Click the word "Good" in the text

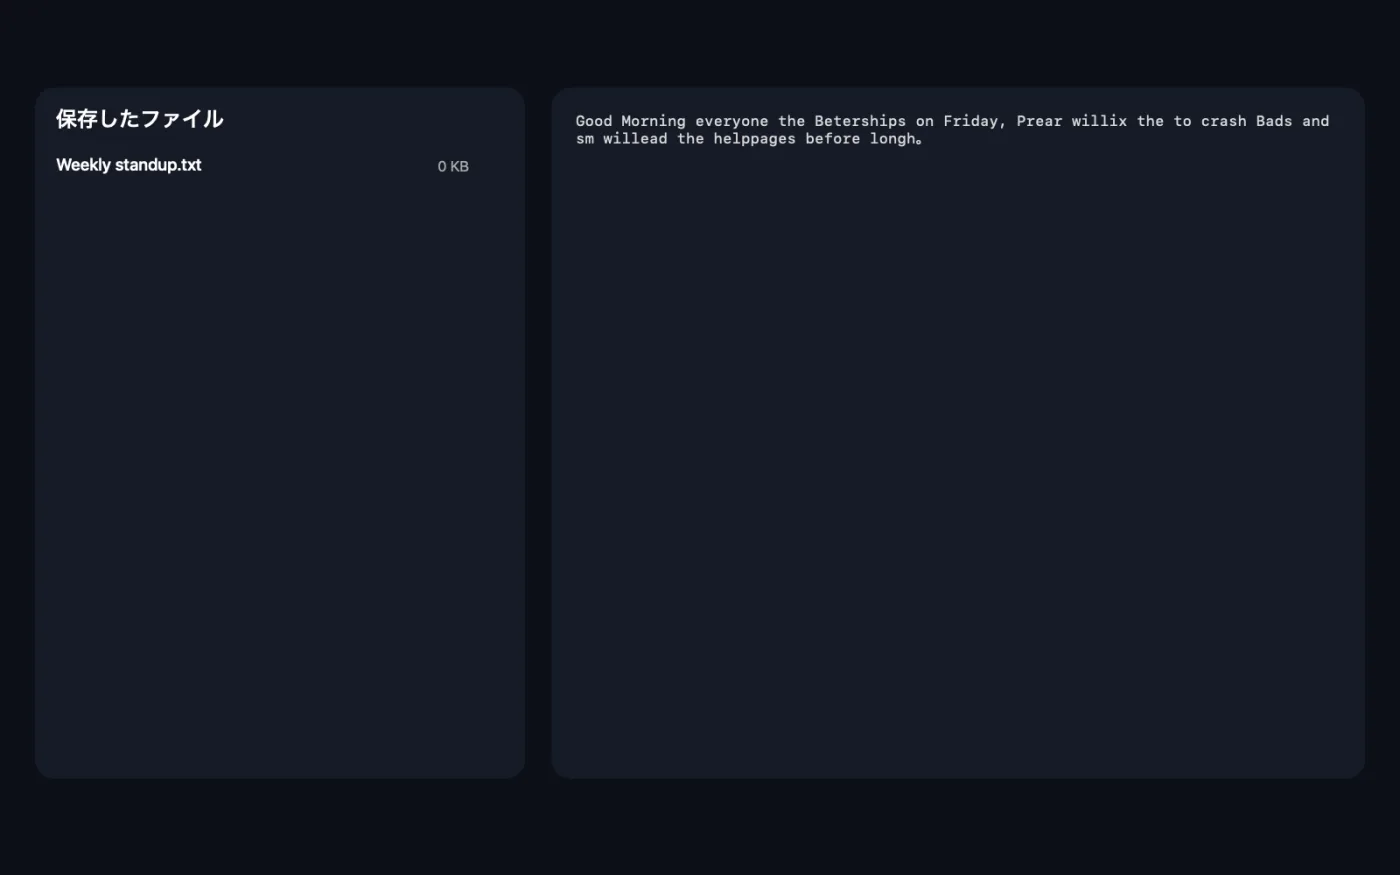(594, 121)
